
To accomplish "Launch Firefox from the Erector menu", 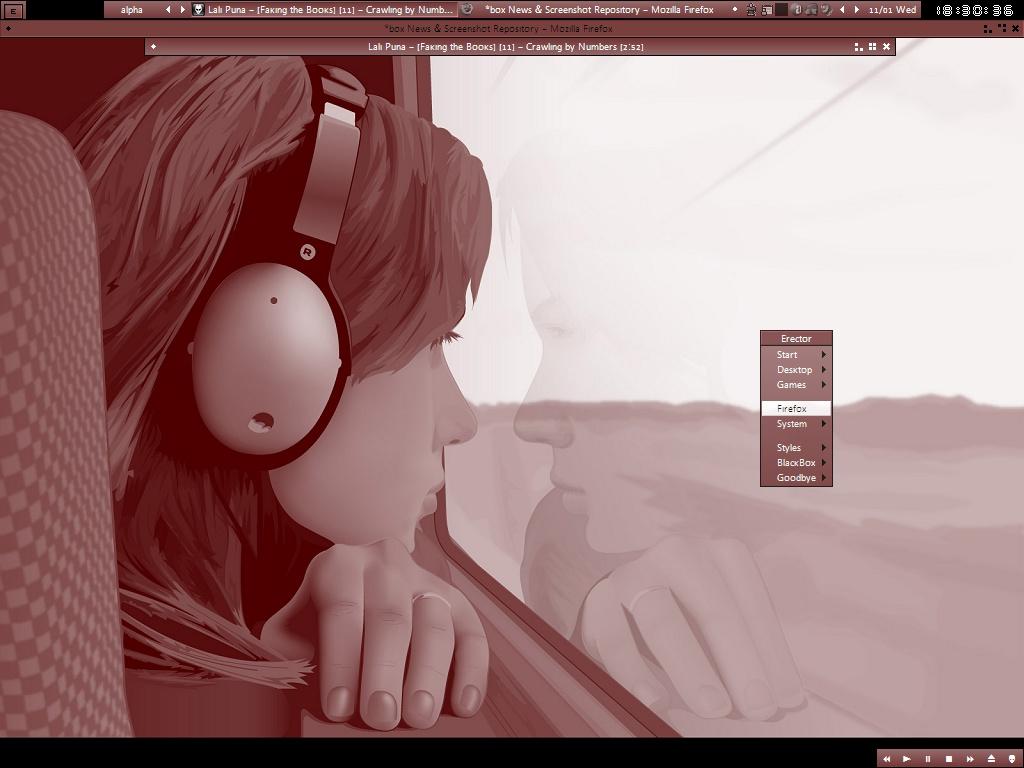I will coord(796,408).
